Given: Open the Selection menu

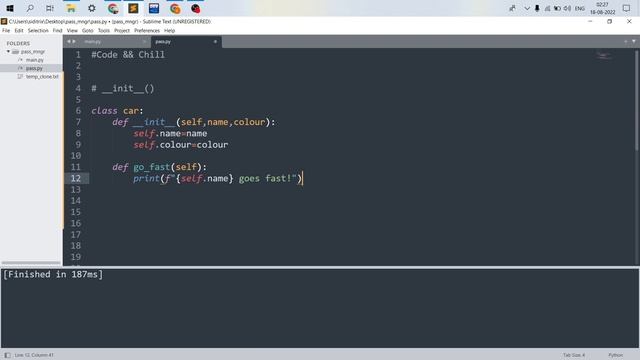Looking at the screenshot, I should tap(38, 31).
